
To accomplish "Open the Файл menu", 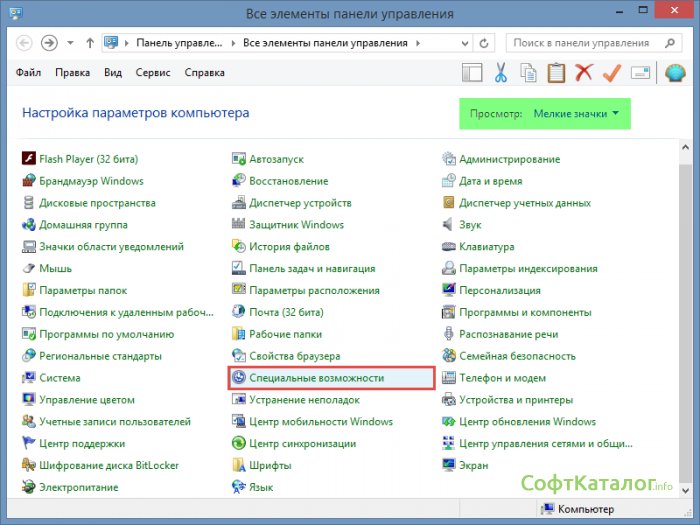I will pyautogui.click(x=30, y=73).
